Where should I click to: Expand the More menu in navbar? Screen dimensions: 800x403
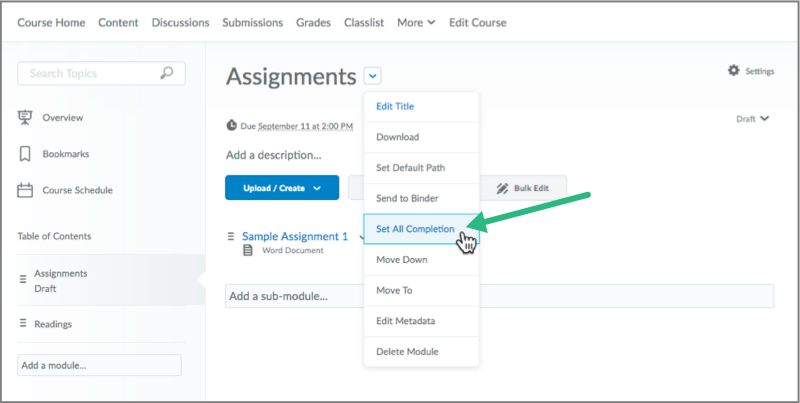pos(416,22)
